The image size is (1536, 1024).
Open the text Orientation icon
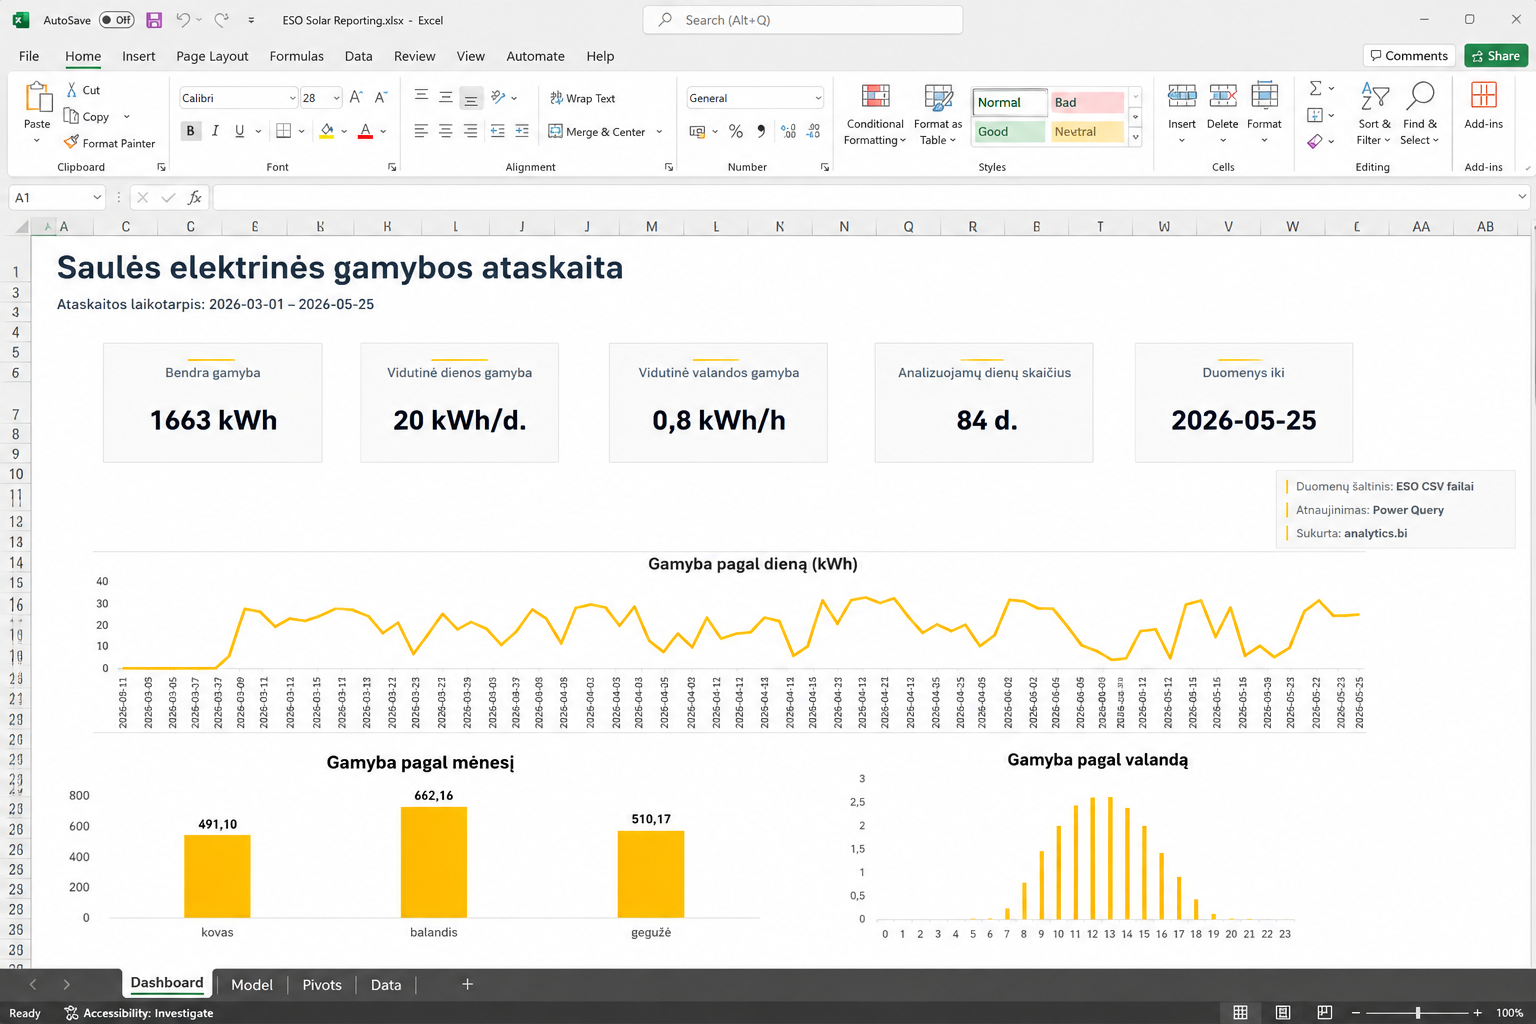498,98
